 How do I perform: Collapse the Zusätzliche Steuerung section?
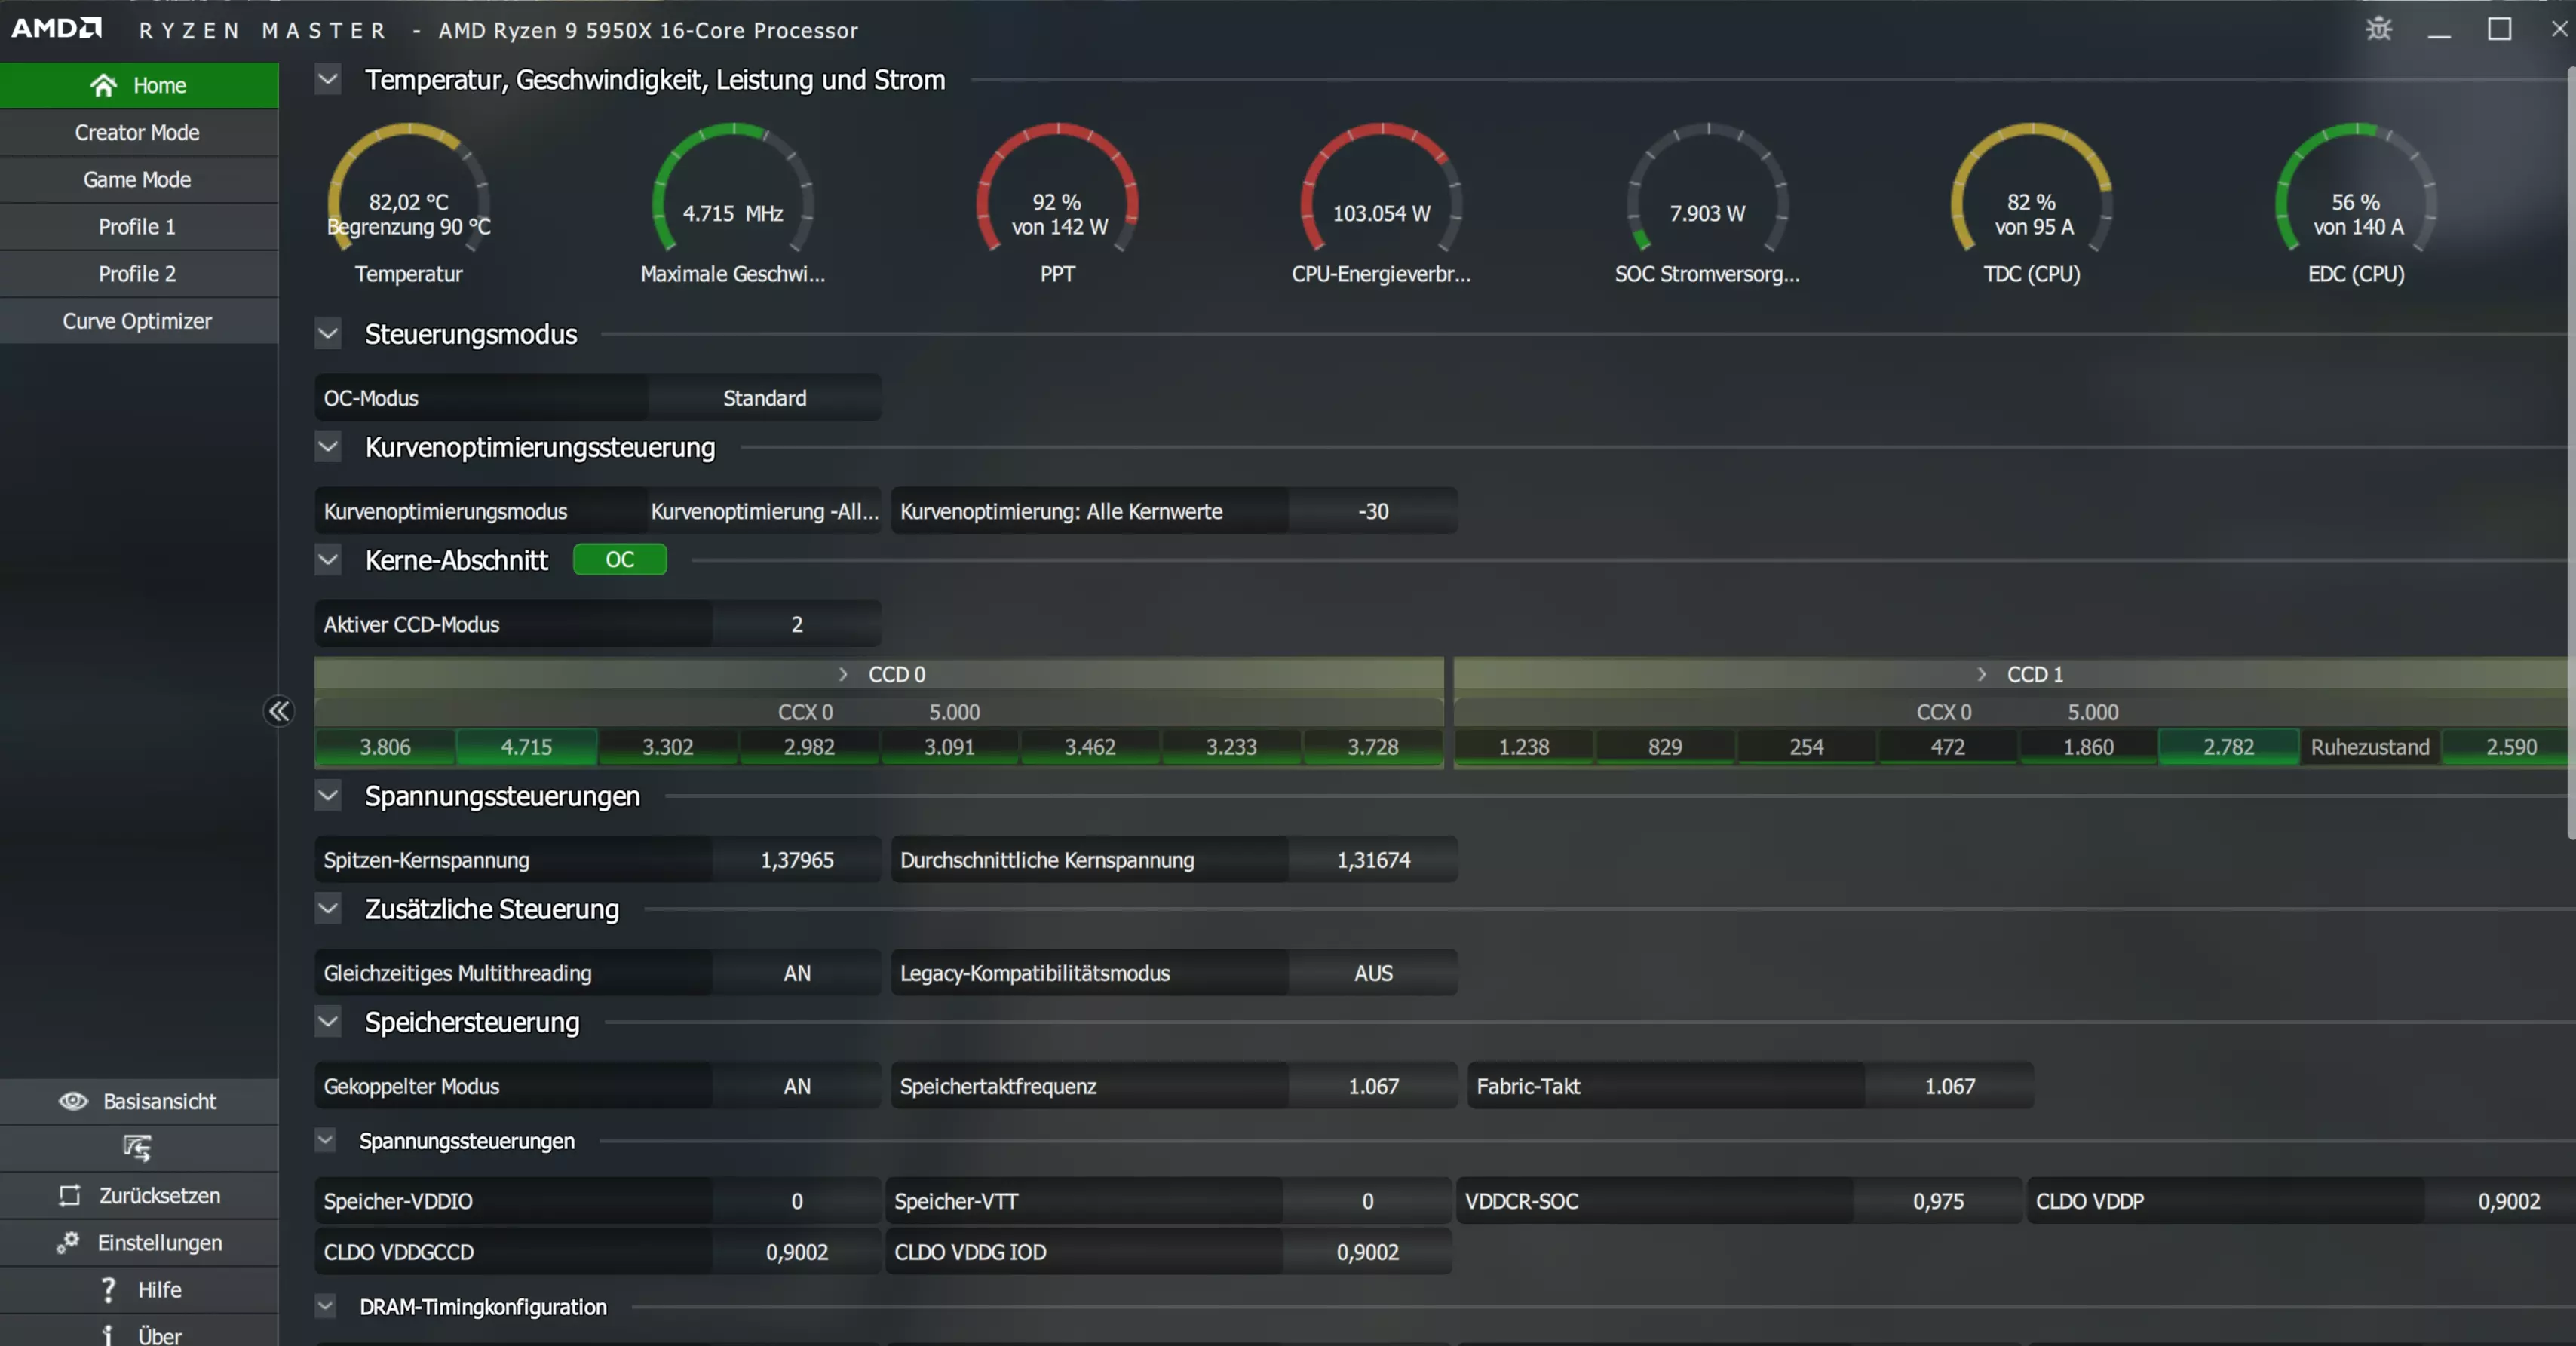(x=328, y=908)
